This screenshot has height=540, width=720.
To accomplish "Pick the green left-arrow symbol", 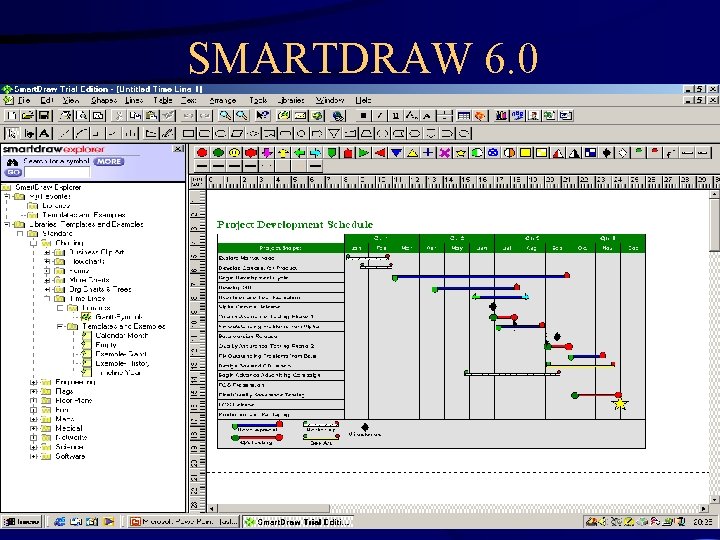I will (x=299, y=152).
